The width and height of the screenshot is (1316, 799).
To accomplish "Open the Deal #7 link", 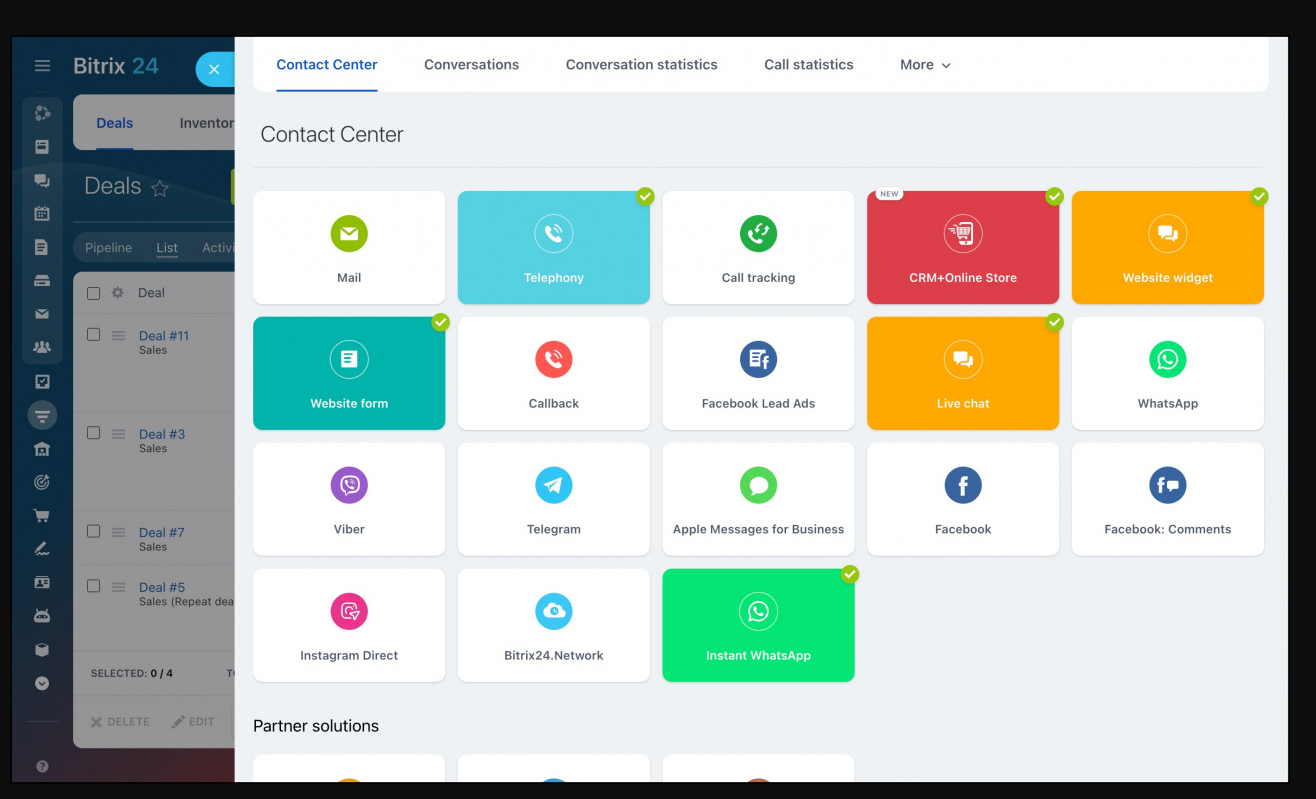I will (x=162, y=532).
